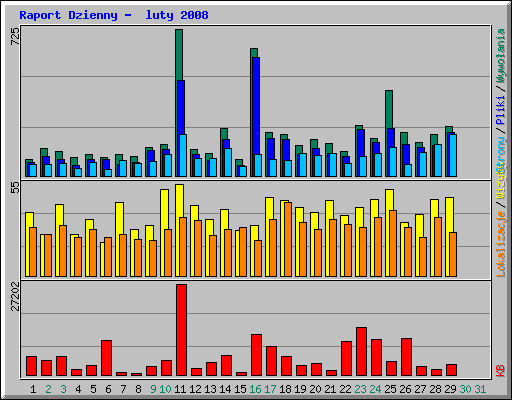This screenshot has width=512, height=400.
Task: Click day 23 on the x-axis
Action: (360, 389)
